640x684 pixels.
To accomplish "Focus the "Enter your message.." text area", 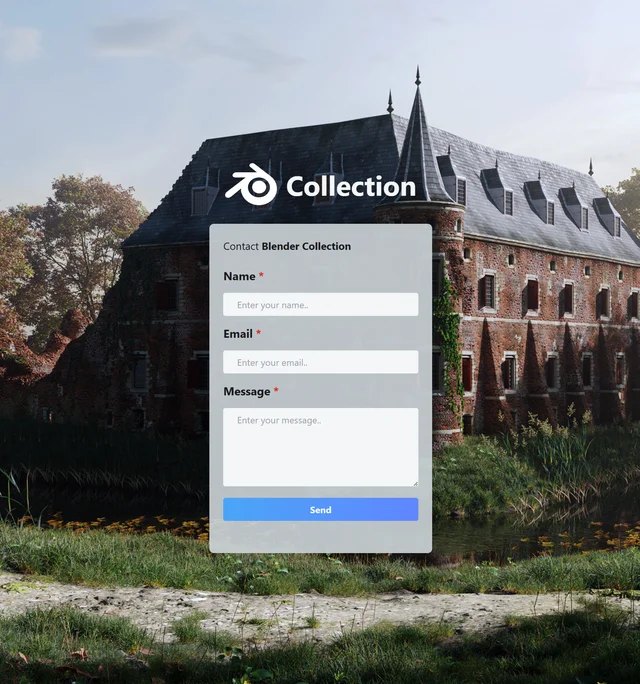I will [x=320, y=446].
